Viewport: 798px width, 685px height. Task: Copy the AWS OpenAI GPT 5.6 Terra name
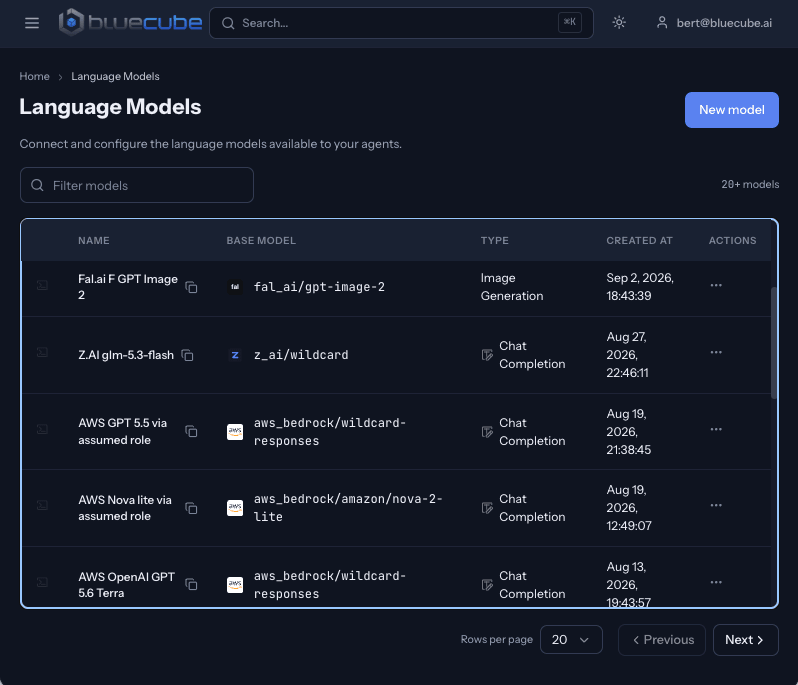191,584
